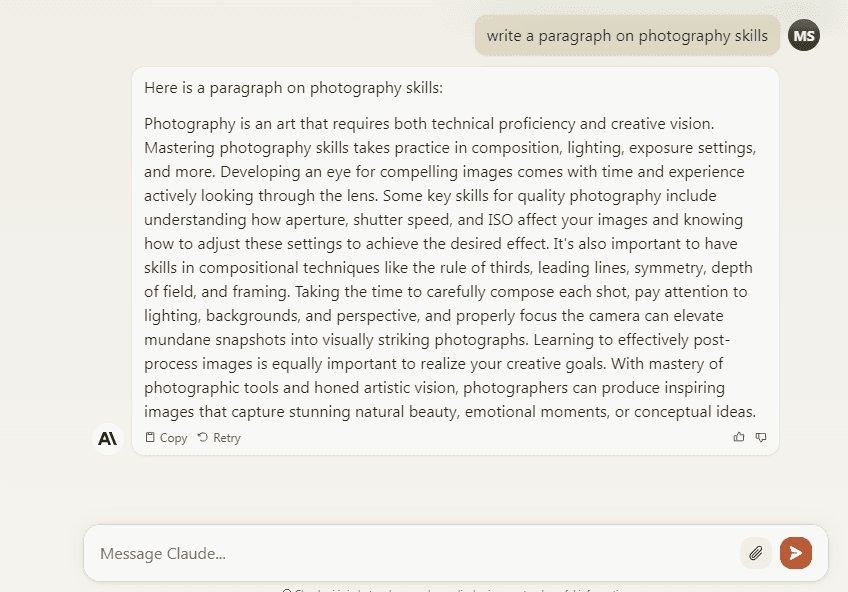This screenshot has height=592, width=848.
Task: Click the "Copy" text label
Action: 173,438
